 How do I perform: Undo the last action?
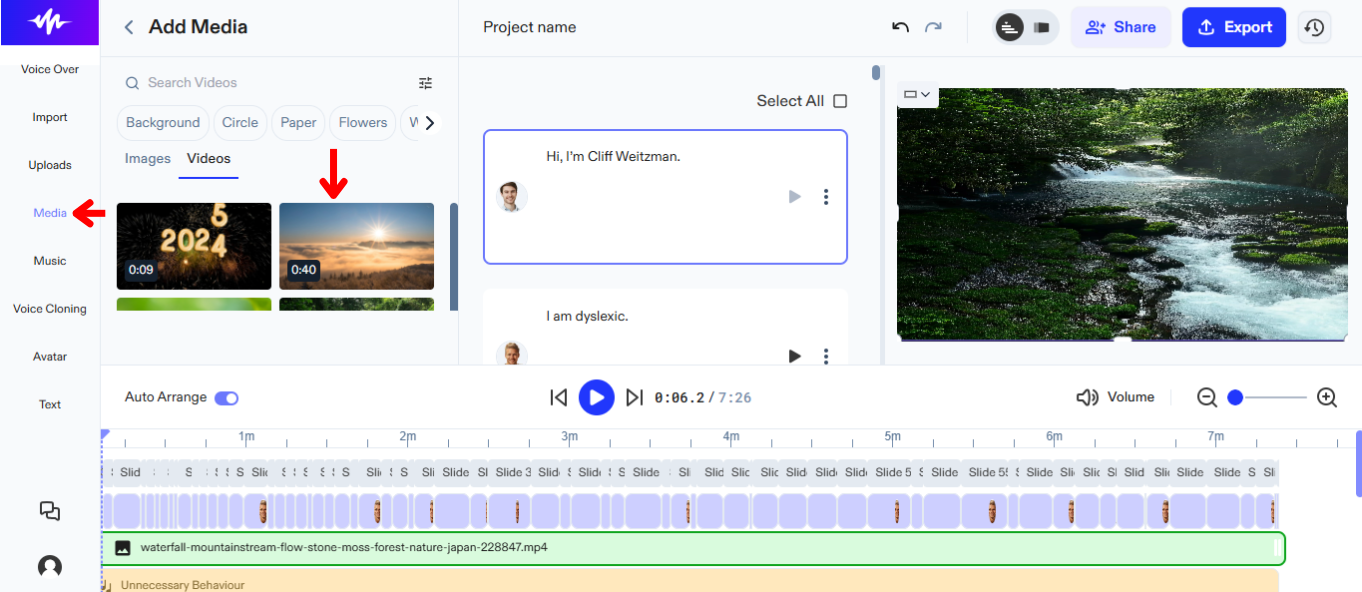pyautogui.click(x=899, y=27)
